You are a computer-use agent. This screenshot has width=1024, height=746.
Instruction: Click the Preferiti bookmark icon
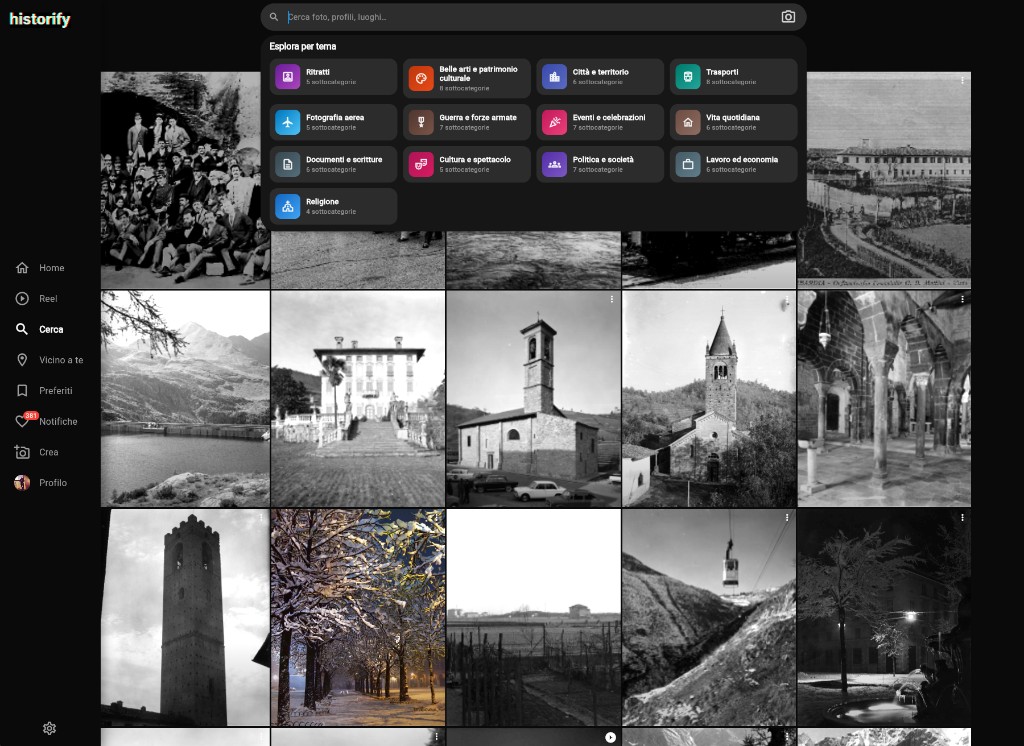[x=22, y=391]
